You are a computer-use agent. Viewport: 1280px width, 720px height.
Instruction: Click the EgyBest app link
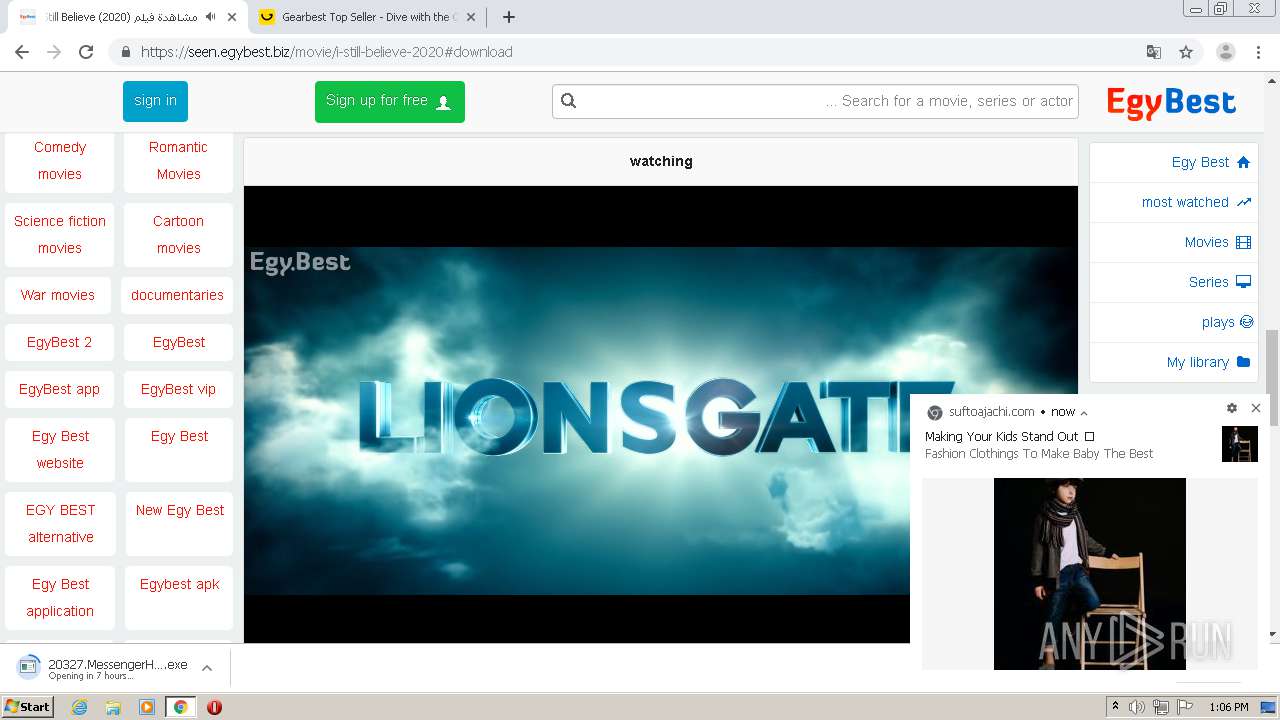pos(60,389)
